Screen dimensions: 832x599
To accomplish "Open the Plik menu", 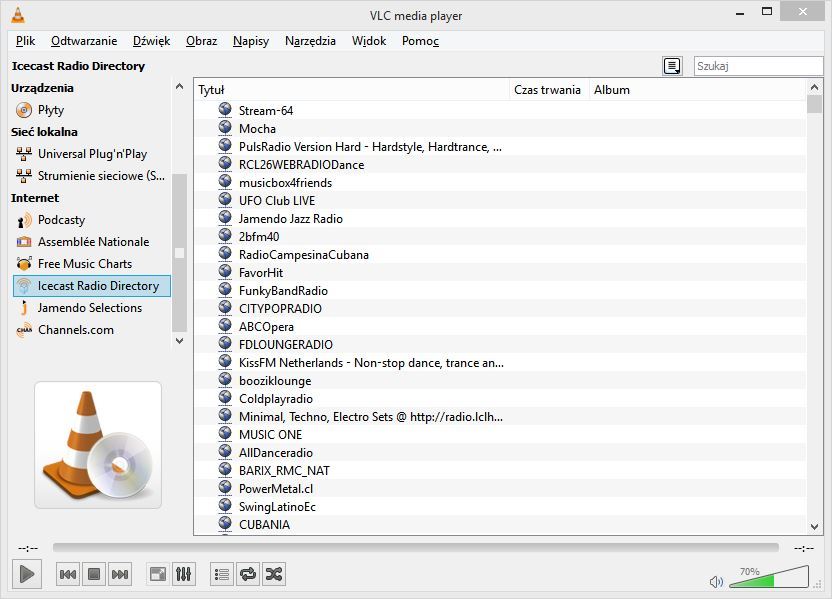I will (x=25, y=41).
